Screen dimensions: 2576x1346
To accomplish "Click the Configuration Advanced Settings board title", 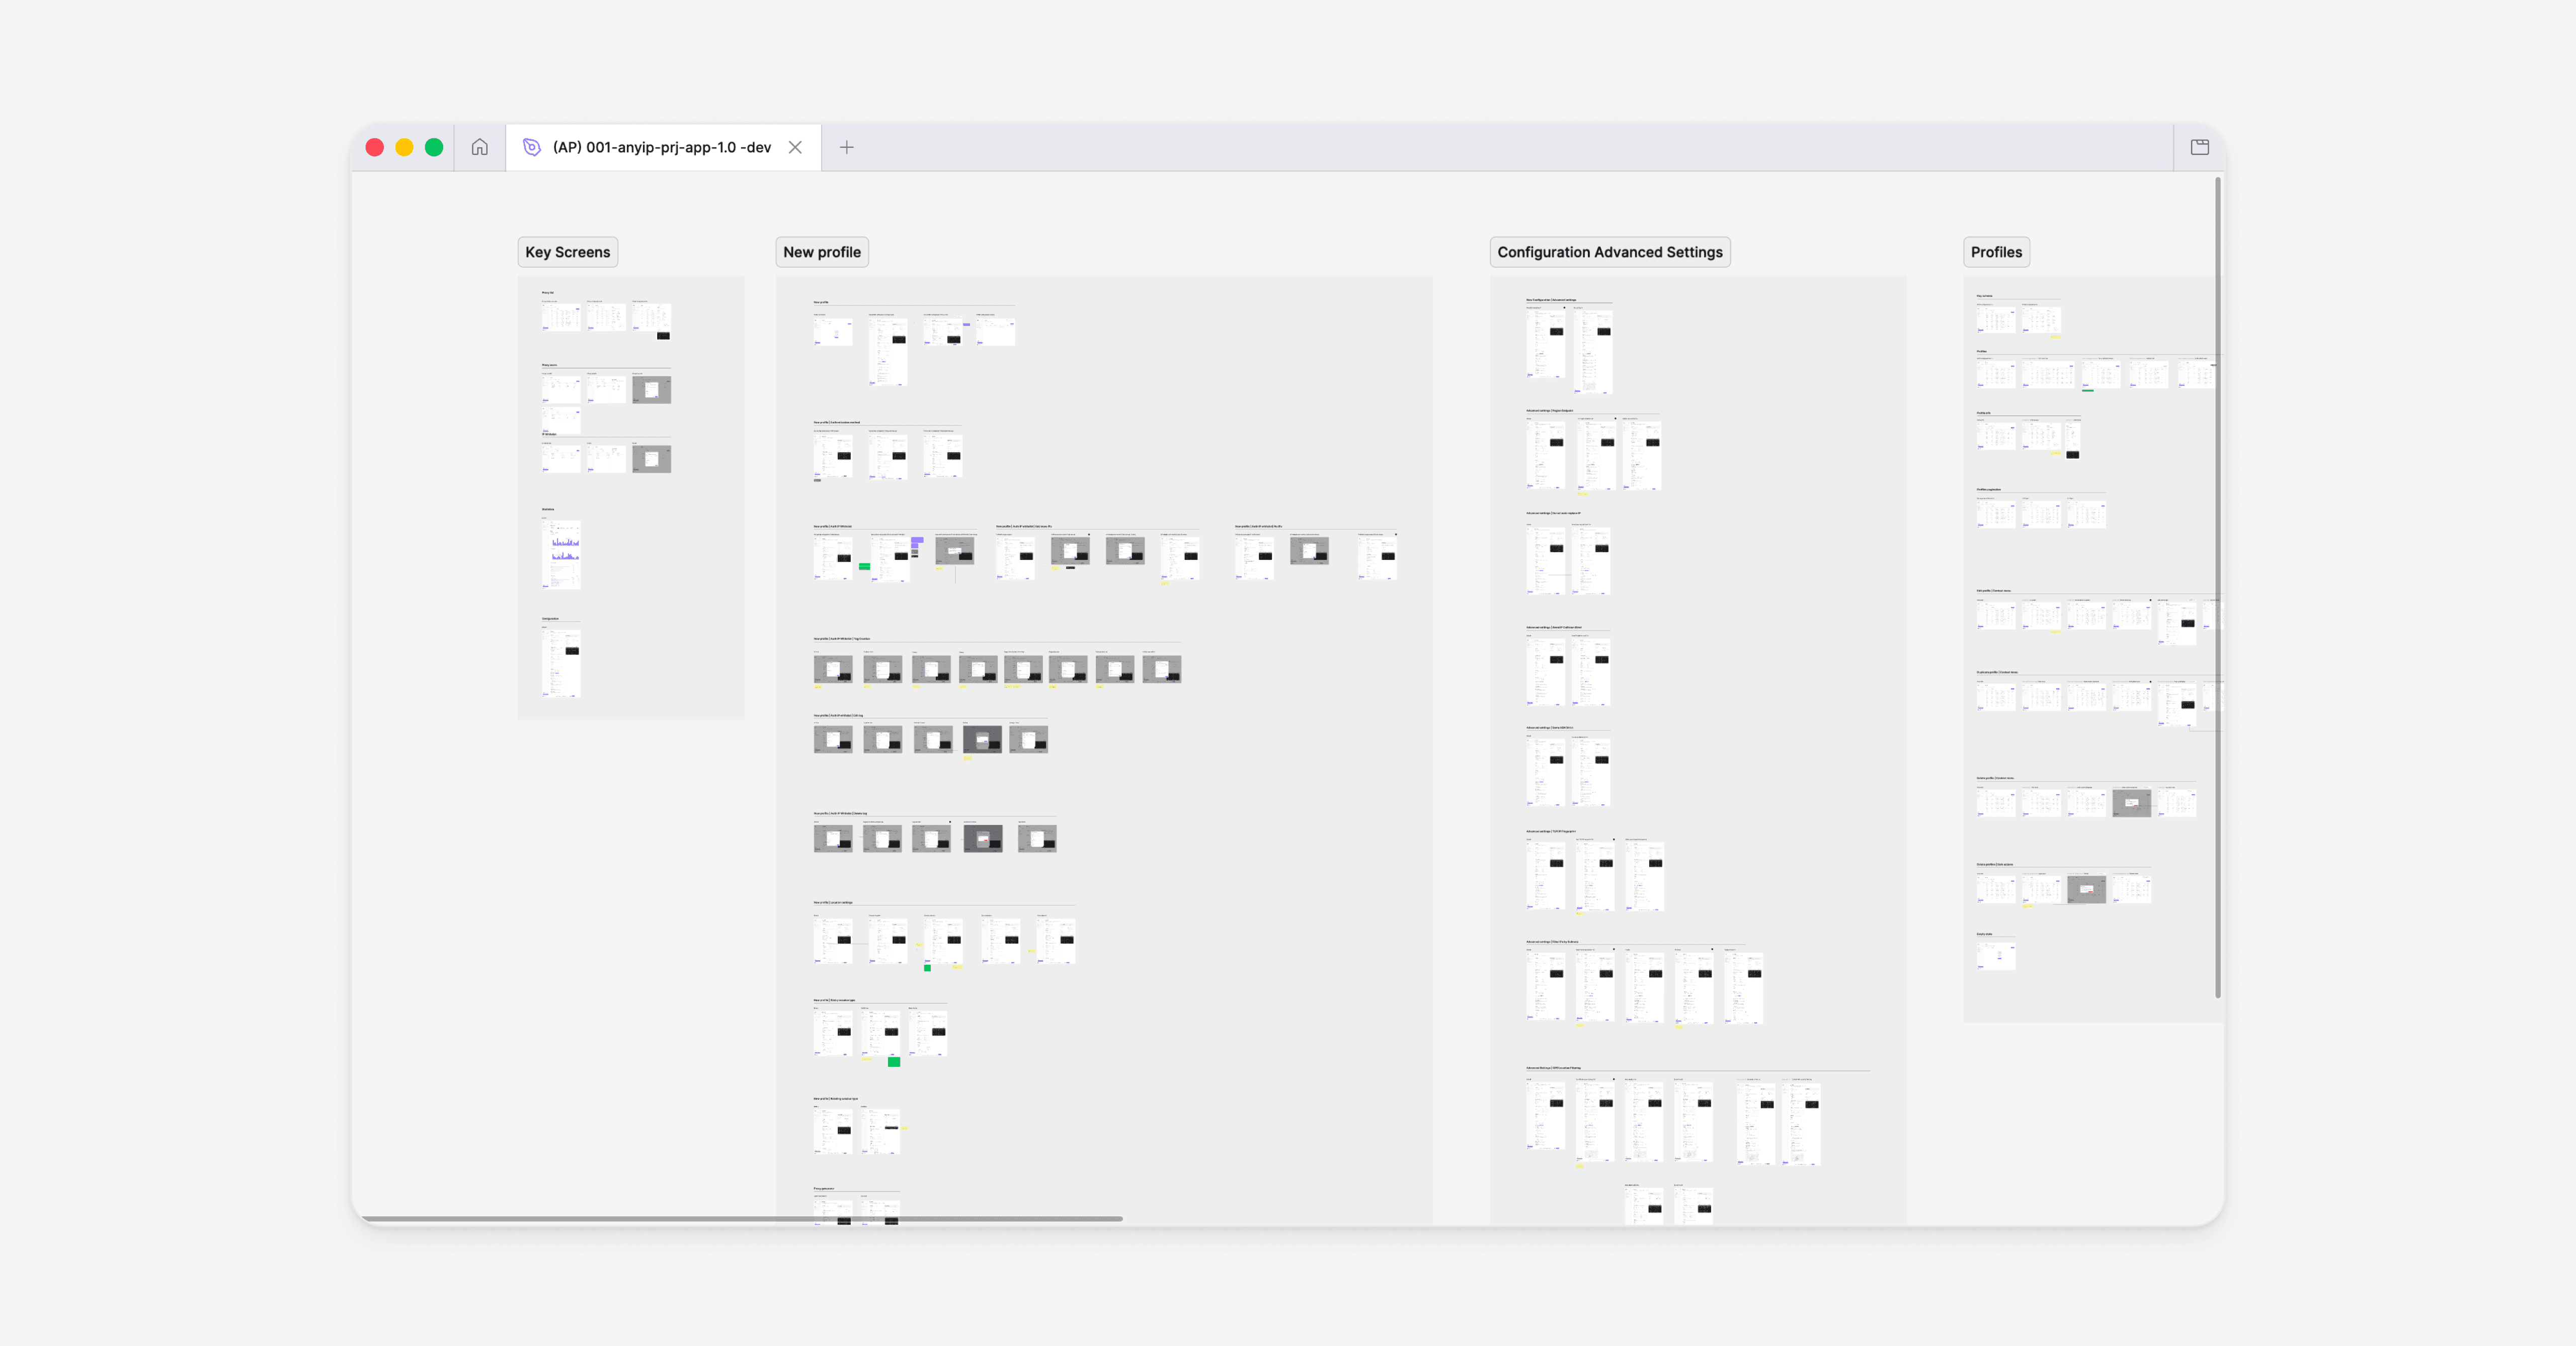I will (x=1609, y=252).
